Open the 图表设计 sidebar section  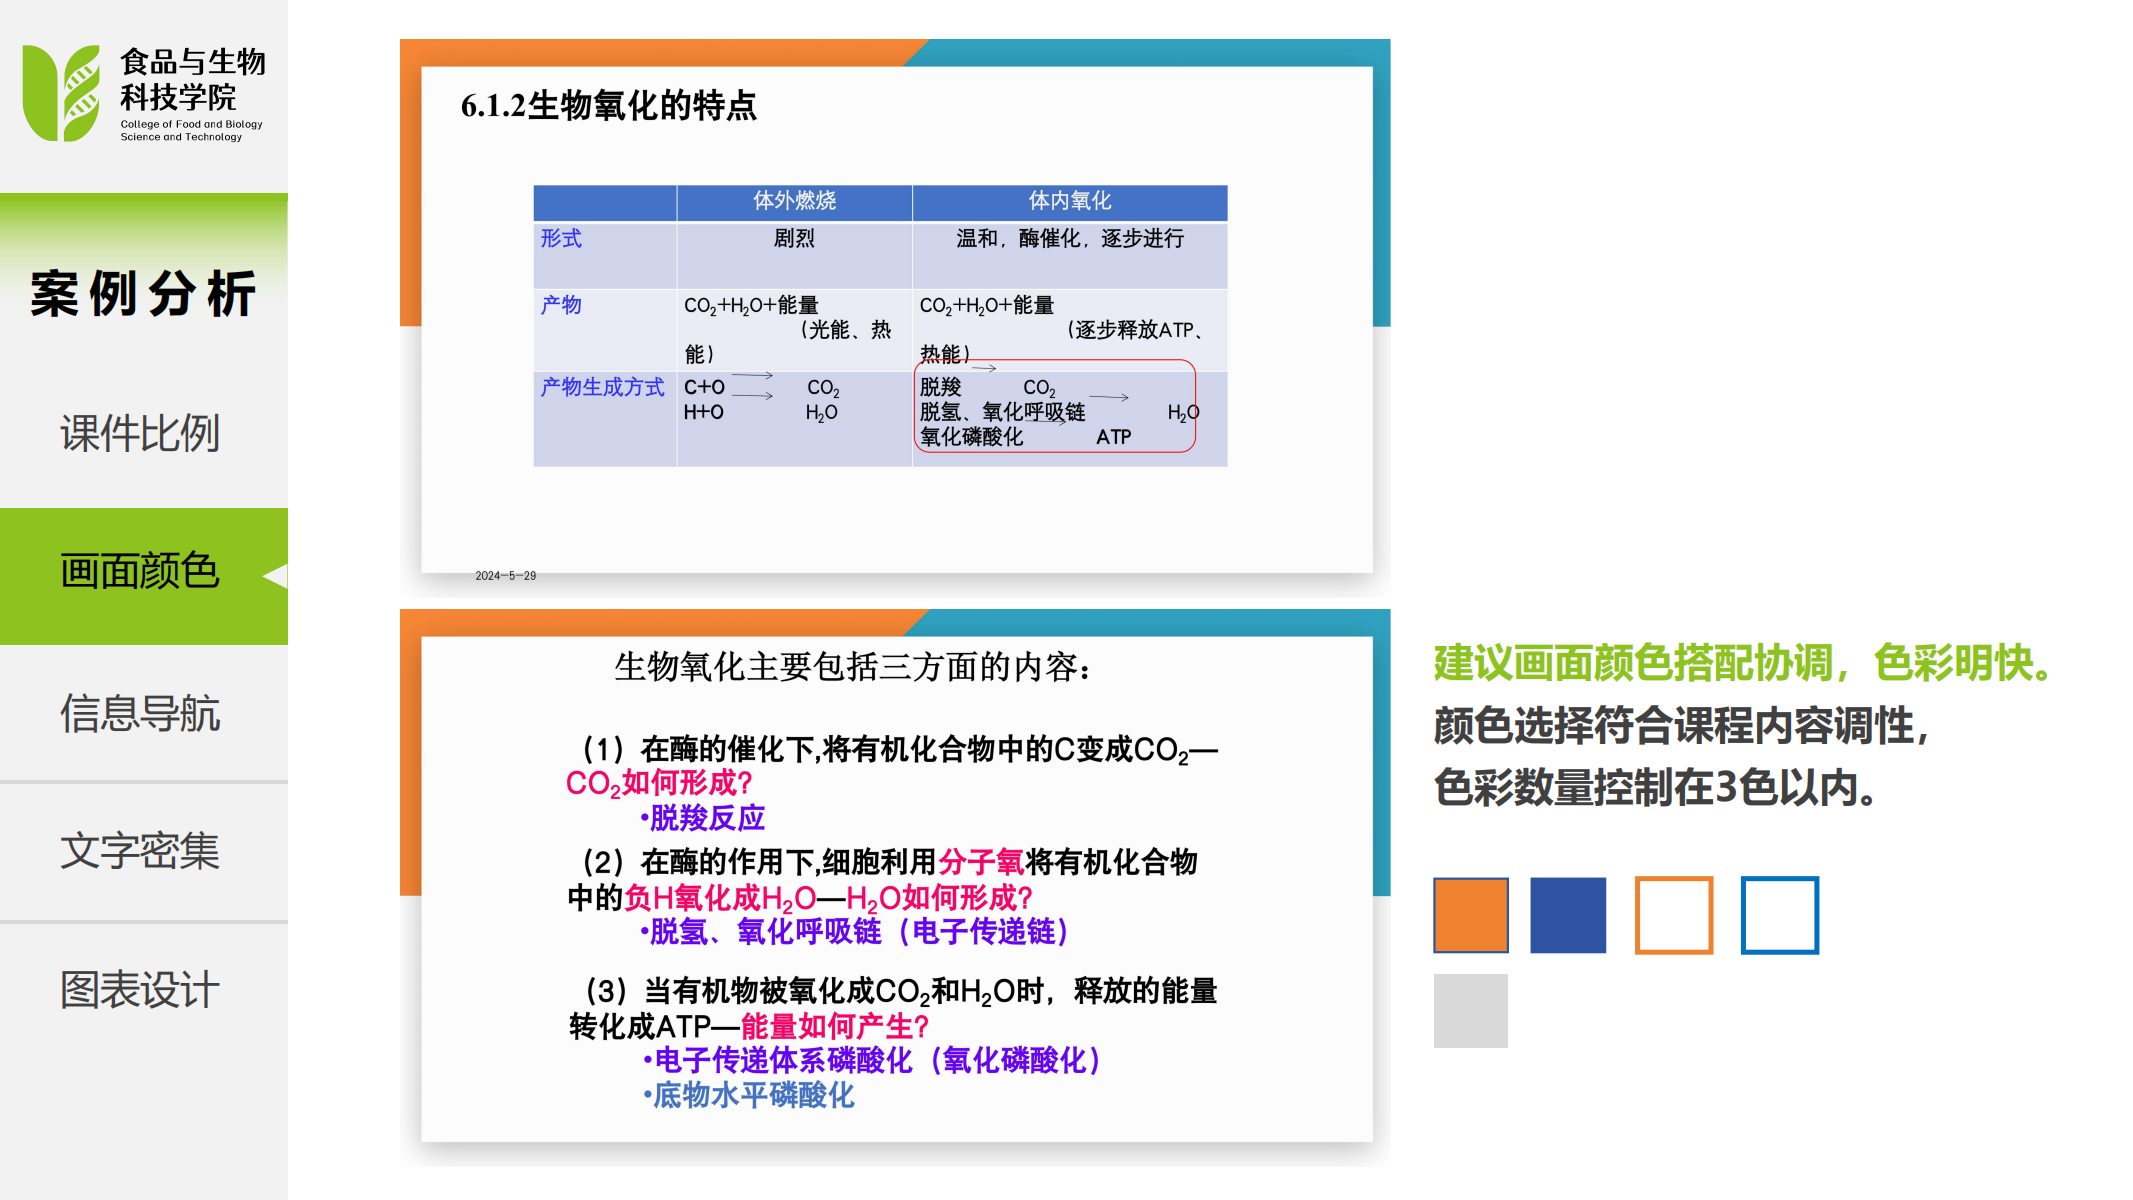click(x=140, y=990)
